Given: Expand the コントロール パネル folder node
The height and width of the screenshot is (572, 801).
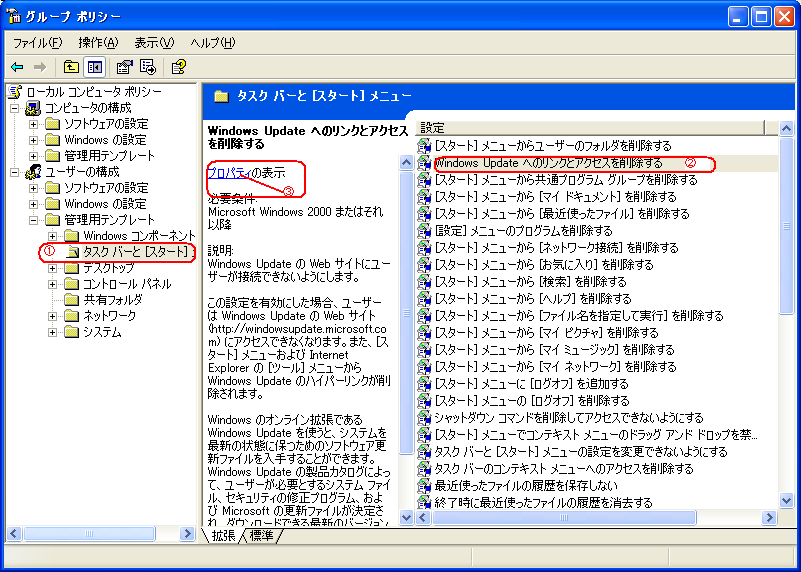Looking at the screenshot, I should coord(52,284).
